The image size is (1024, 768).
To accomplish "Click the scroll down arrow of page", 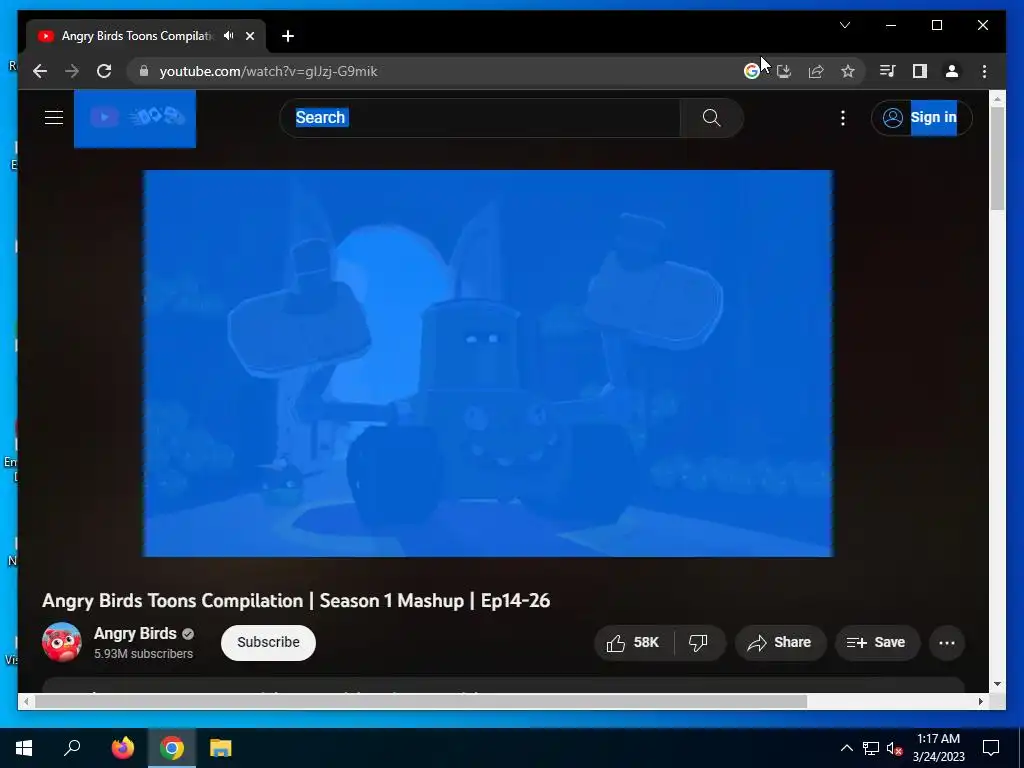I will click(997, 684).
